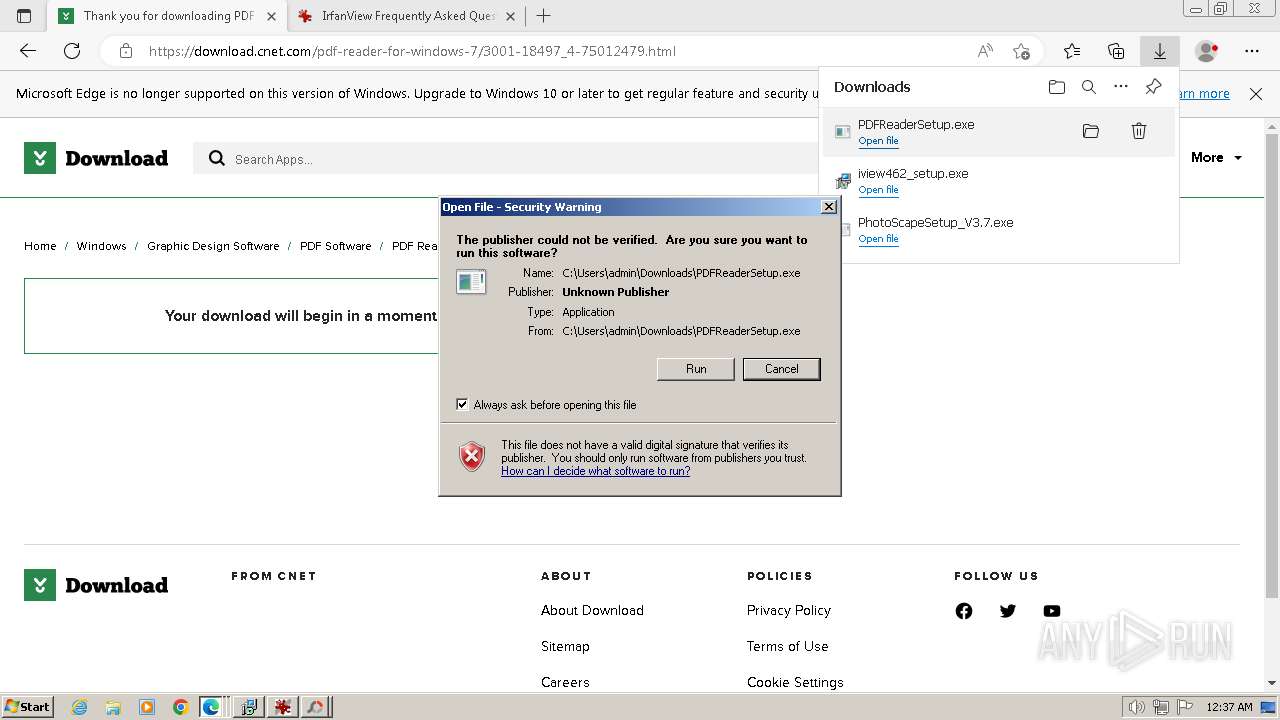Click the Download logo in the page header
Viewport: 1280px width, 720px height.
point(96,158)
